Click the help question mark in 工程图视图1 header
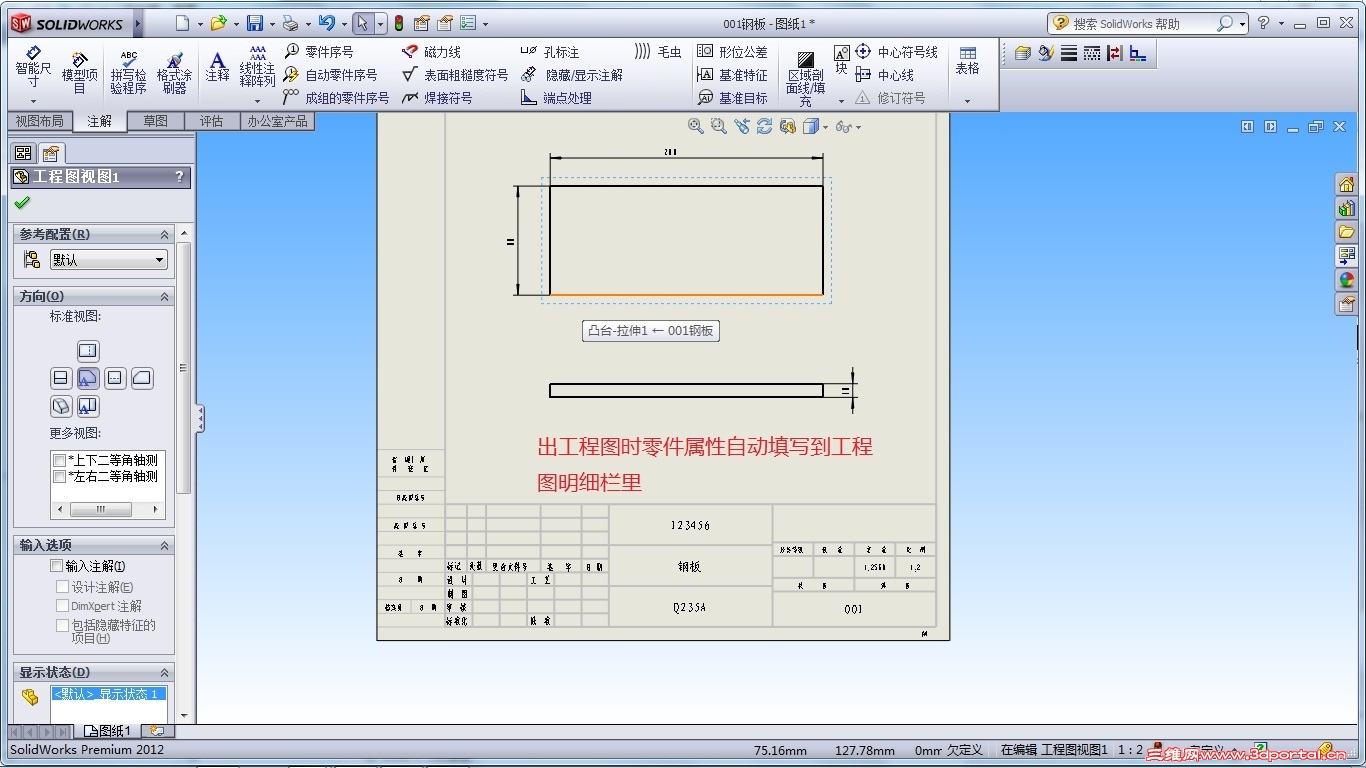1366x768 pixels. pyautogui.click(x=180, y=177)
